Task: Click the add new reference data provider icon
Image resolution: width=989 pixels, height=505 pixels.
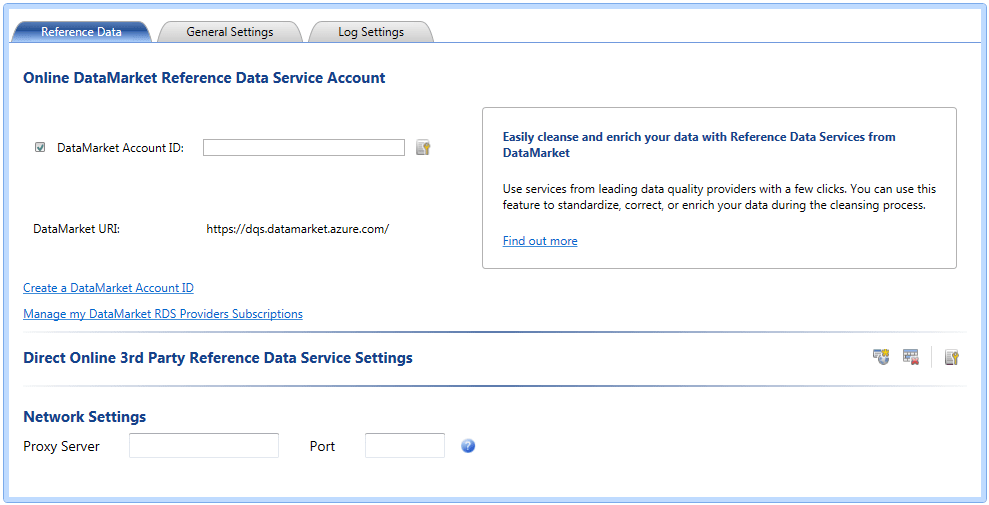Action: click(x=881, y=357)
